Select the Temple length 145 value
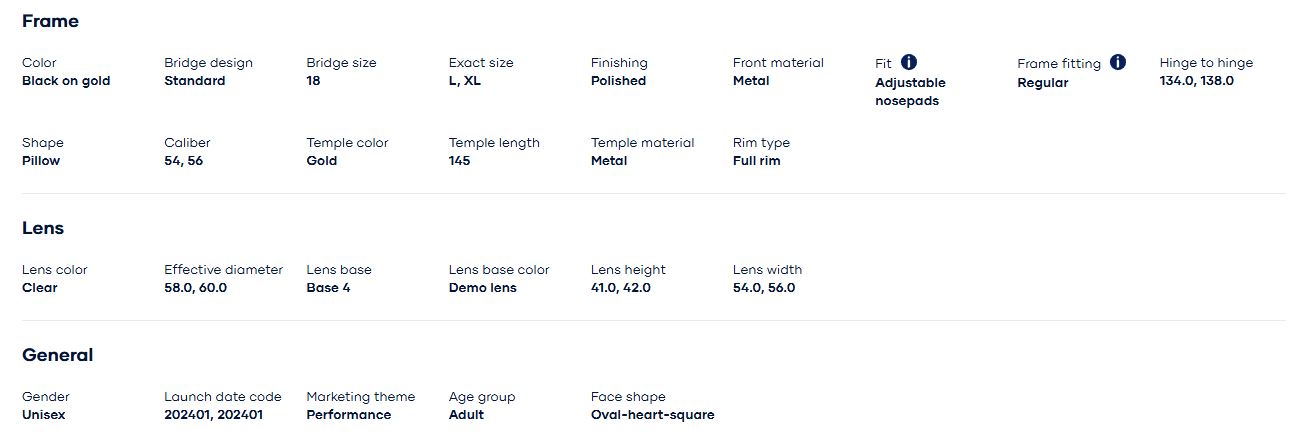1295x442 pixels. 459,161
